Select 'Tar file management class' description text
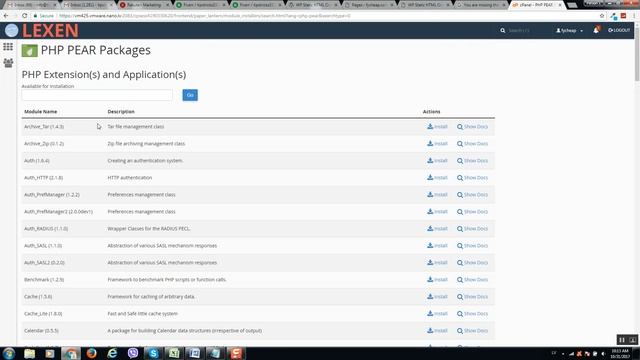Image resolution: width=640 pixels, height=360 pixels. [x=136, y=127]
